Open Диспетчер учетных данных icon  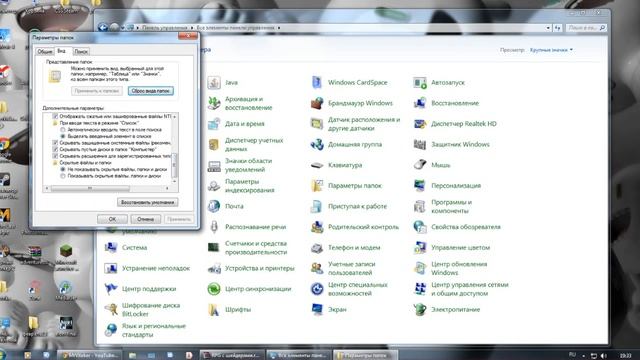coord(214,144)
